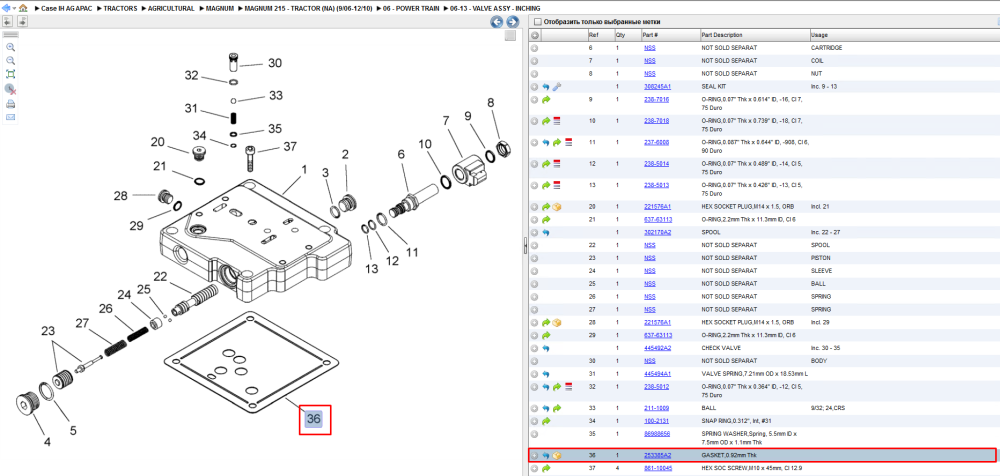Open the SPRING WASHER part number link
This screenshot has height=476, width=1000.
click(657, 433)
